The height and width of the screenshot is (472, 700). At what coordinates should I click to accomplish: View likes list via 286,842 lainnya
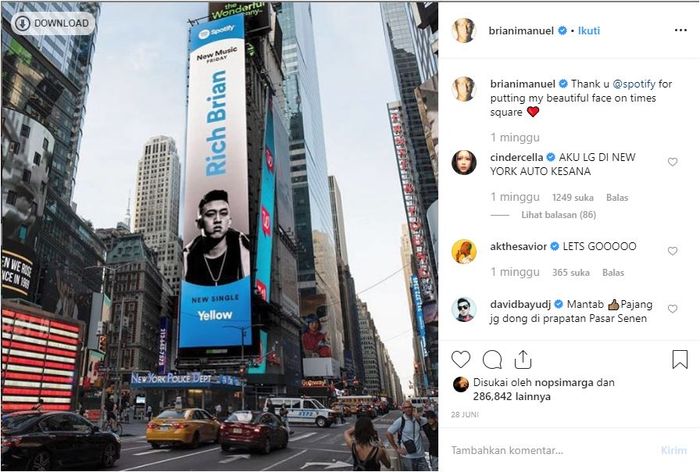click(x=512, y=397)
